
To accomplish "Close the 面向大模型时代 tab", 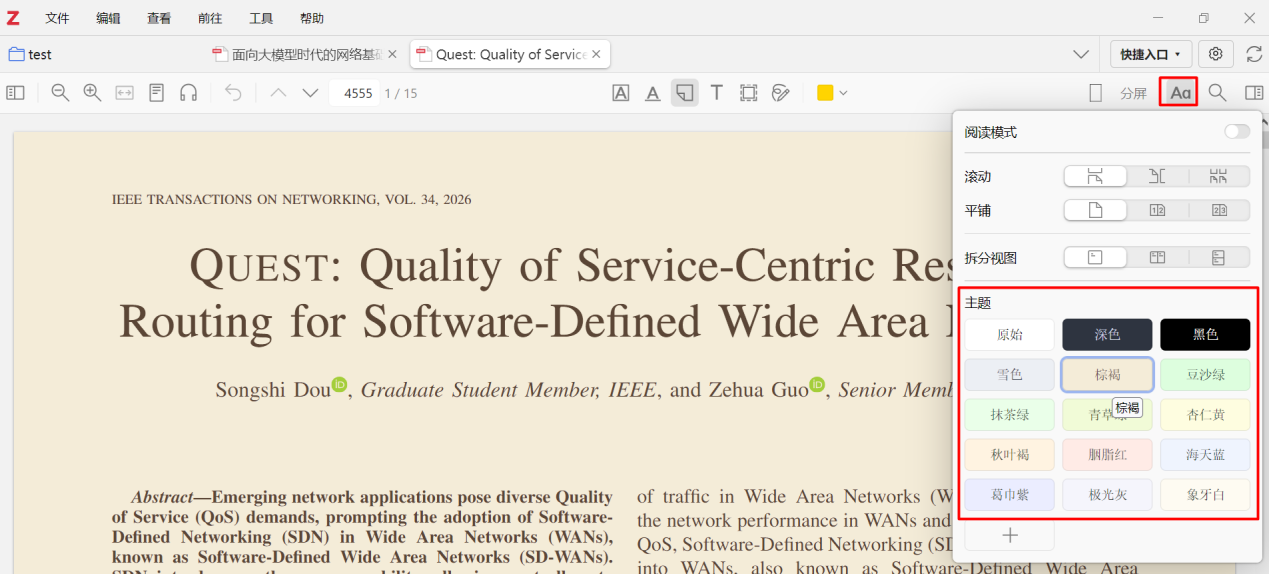I will click(392, 54).
